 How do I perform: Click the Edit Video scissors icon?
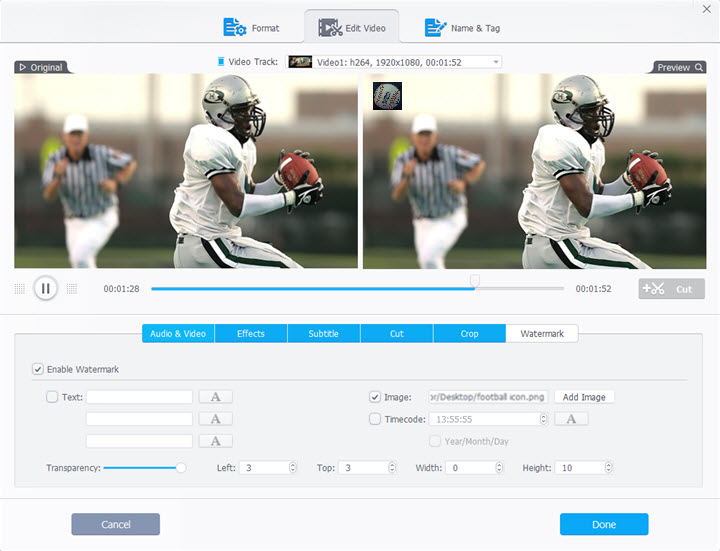pyautogui.click(x=330, y=28)
